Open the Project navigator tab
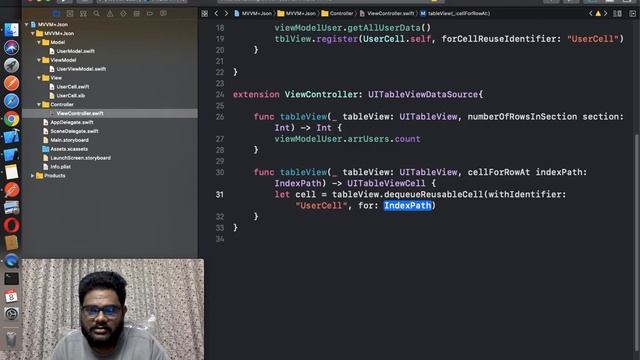 click(x=56, y=13)
